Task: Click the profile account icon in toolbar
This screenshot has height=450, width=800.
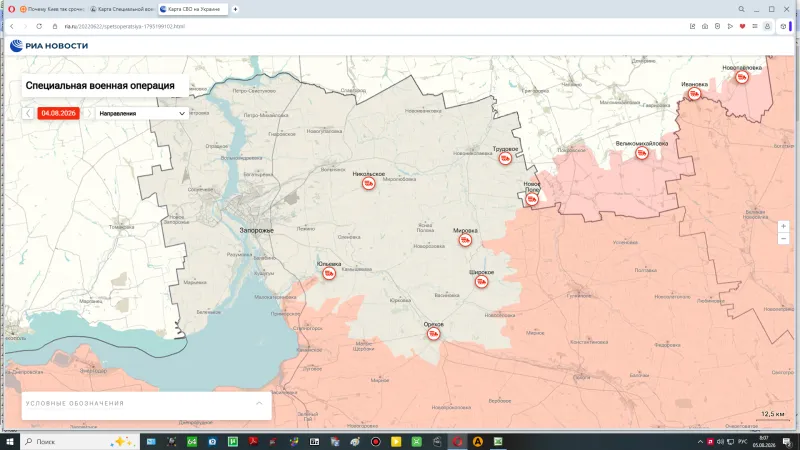Action: (x=767, y=26)
